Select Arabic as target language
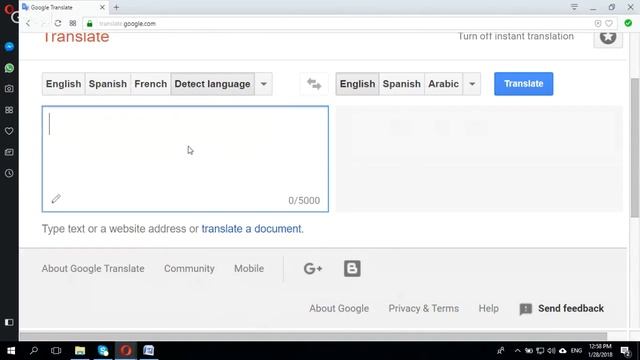The height and width of the screenshot is (360, 640). click(x=444, y=84)
